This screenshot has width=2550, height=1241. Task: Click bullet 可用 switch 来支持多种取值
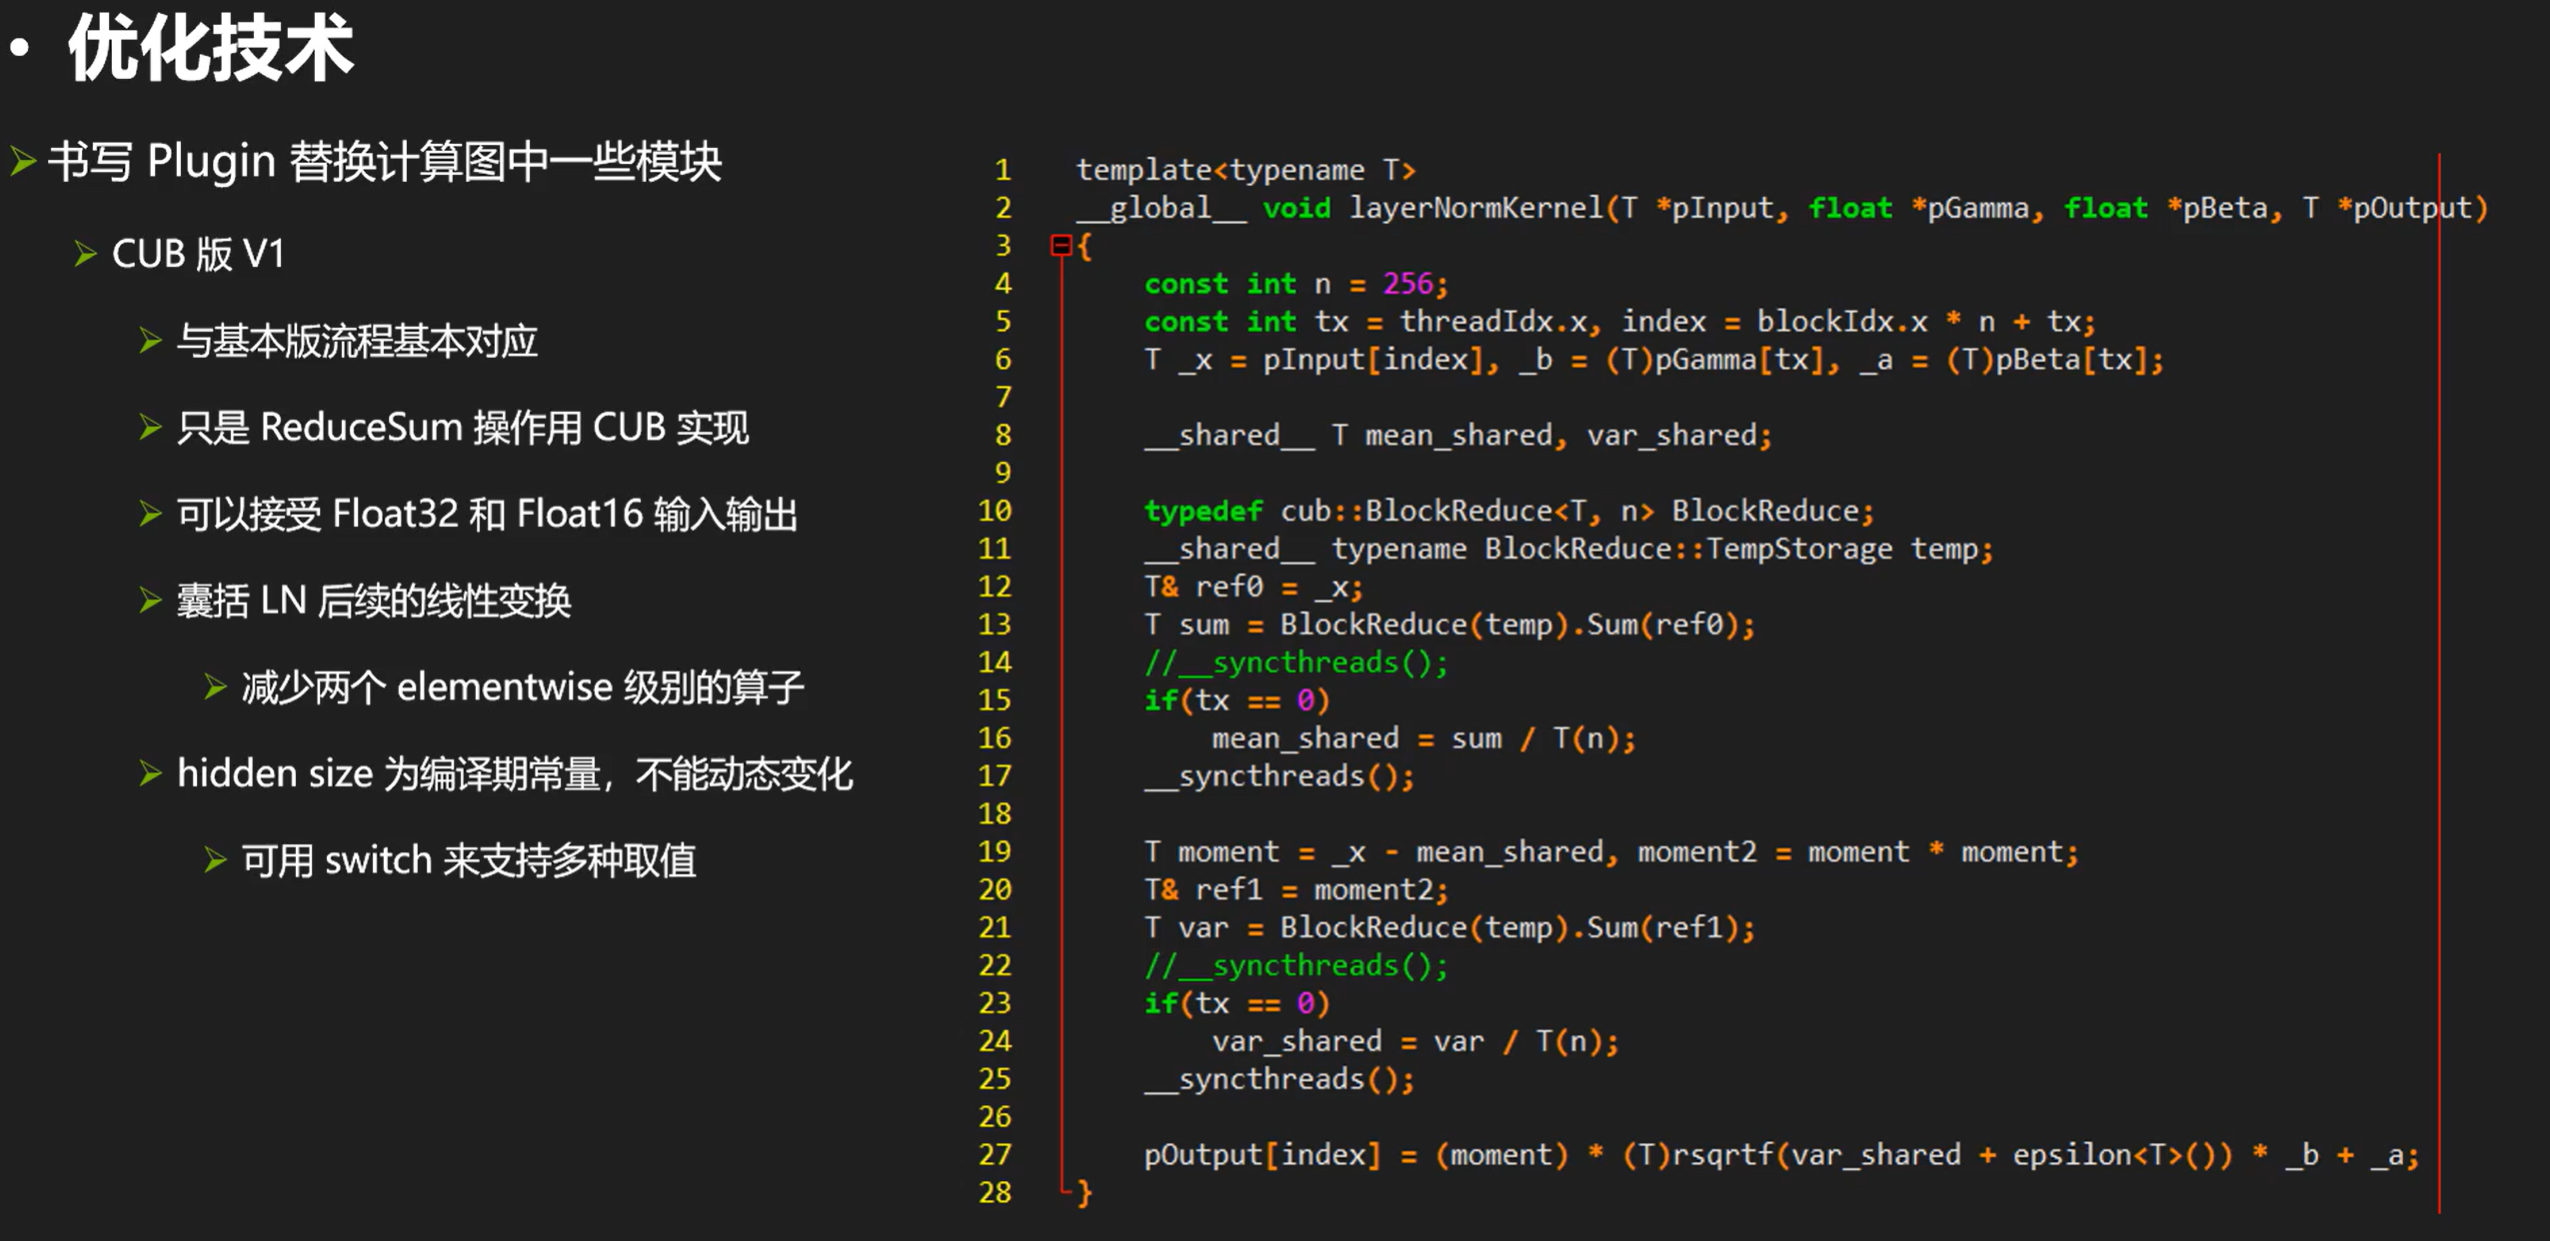469,860
